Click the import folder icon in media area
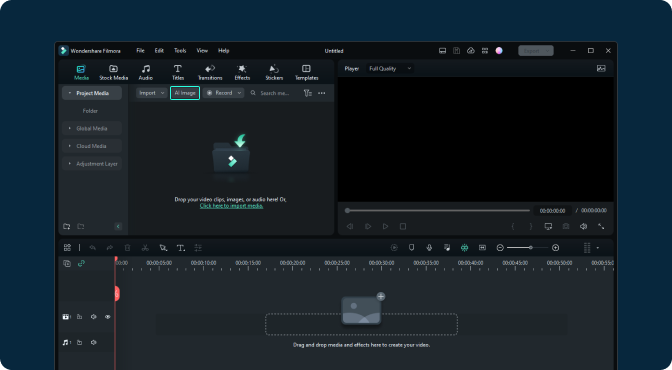 232,153
